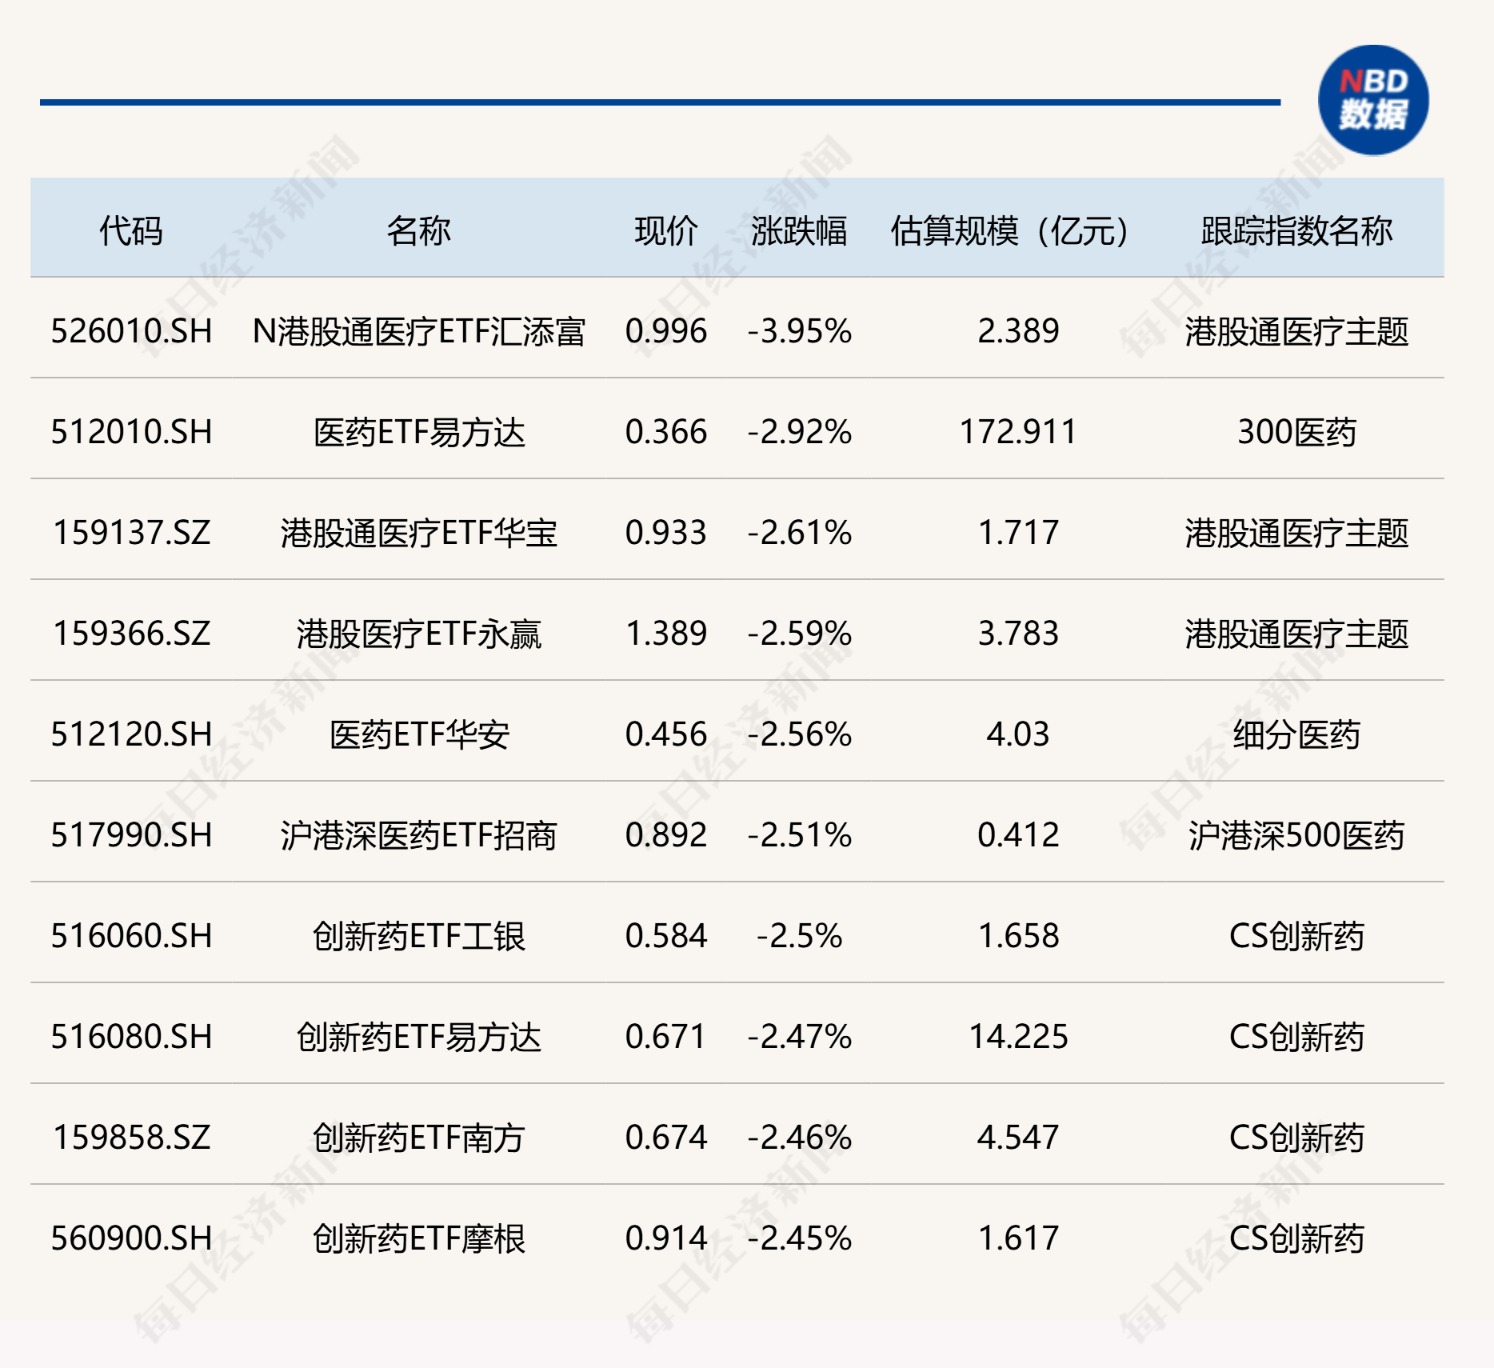Viewport: 1494px width, 1368px height.
Task: Click change value -2.45%
Action: click(x=799, y=1239)
